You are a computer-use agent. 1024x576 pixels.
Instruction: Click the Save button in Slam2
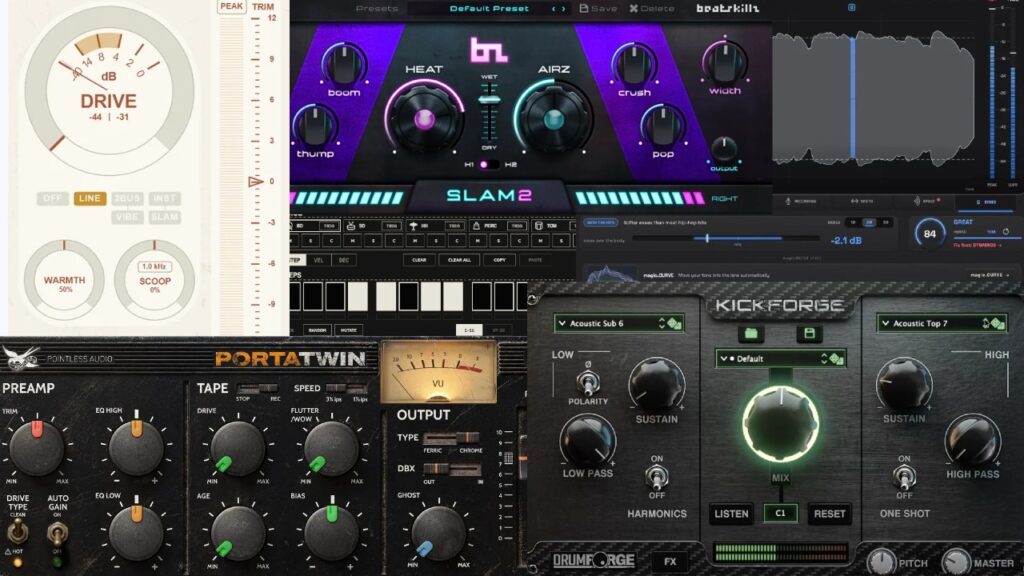click(598, 8)
